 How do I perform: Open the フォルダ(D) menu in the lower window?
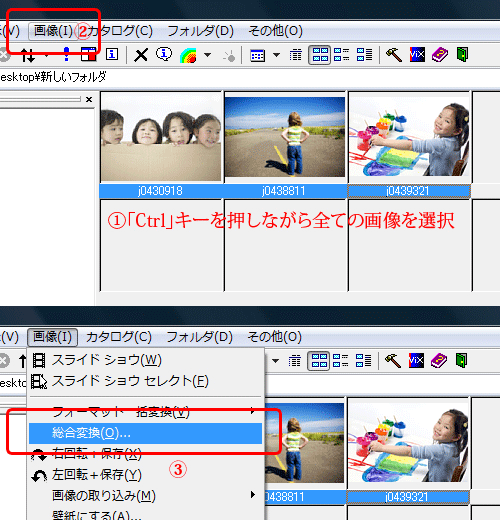tap(199, 337)
